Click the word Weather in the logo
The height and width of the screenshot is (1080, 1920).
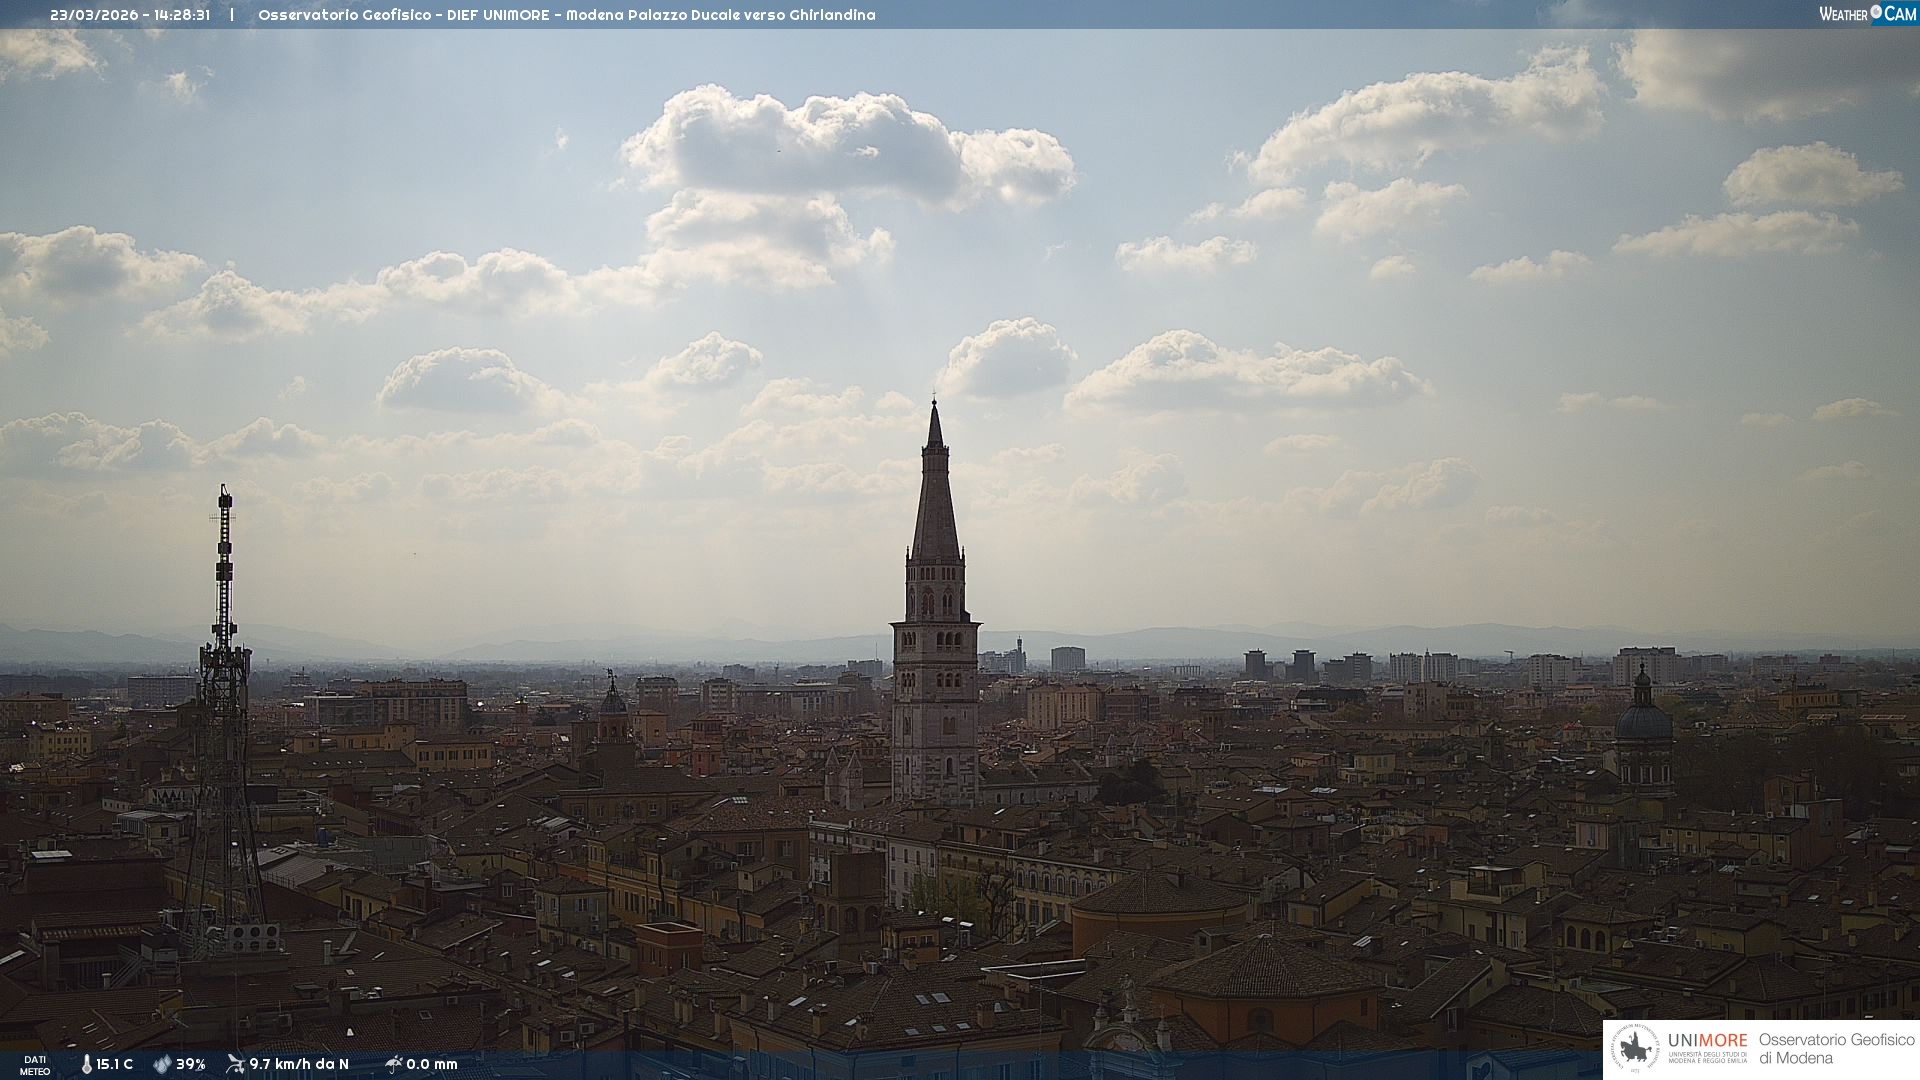click(x=1843, y=14)
